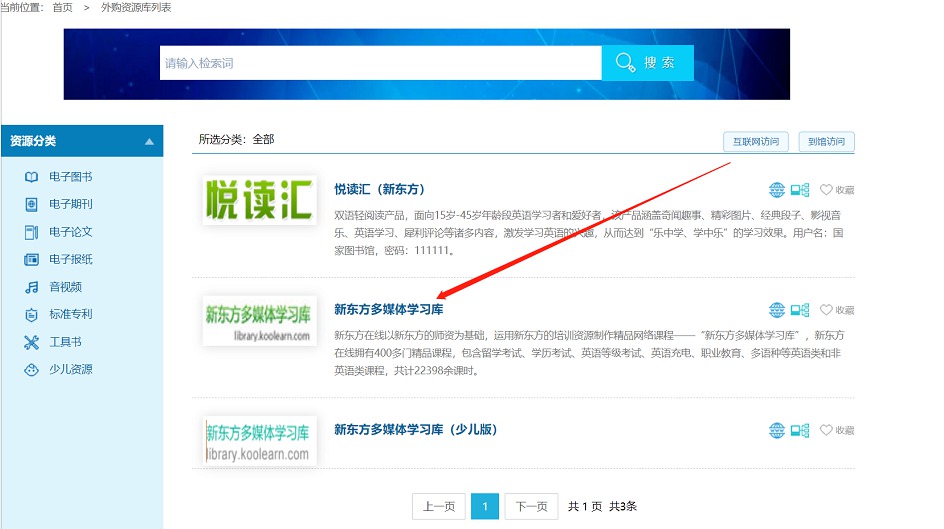
Task: Go to the 音视频 category
Action: point(65,287)
